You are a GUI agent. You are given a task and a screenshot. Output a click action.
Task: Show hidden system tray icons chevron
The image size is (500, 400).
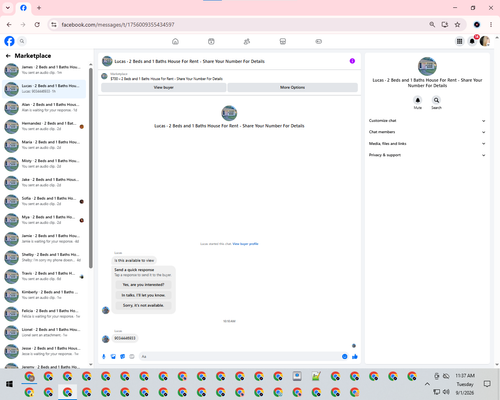(x=427, y=384)
